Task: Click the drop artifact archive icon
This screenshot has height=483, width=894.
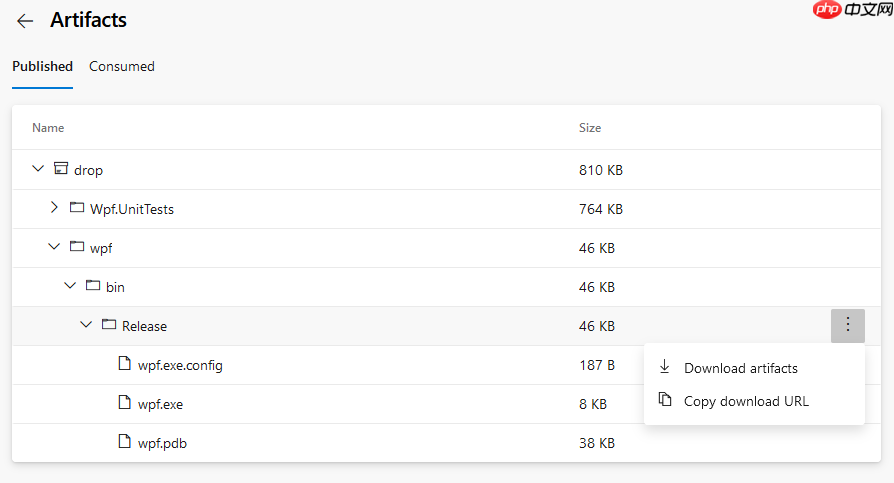Action: [61, 168]
